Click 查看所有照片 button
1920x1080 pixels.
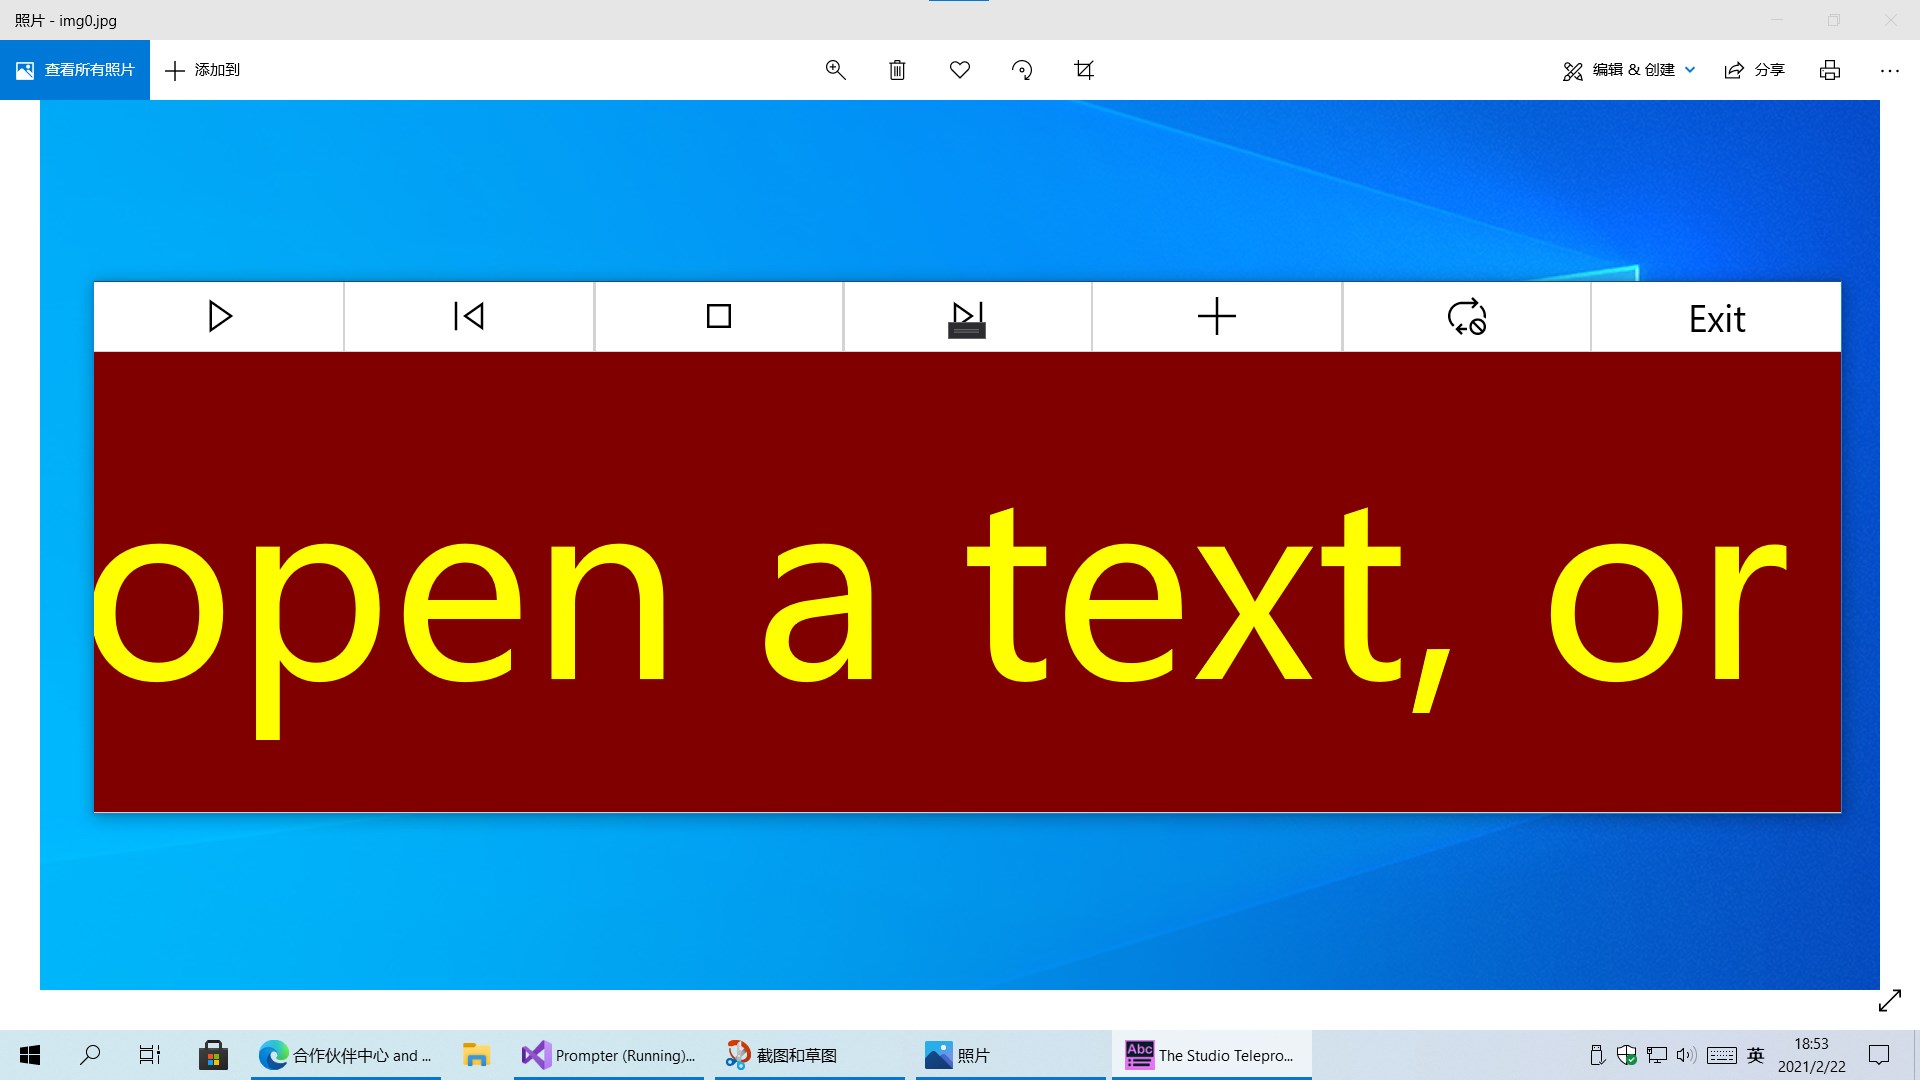pyautogui.click(x=75, y=70)
